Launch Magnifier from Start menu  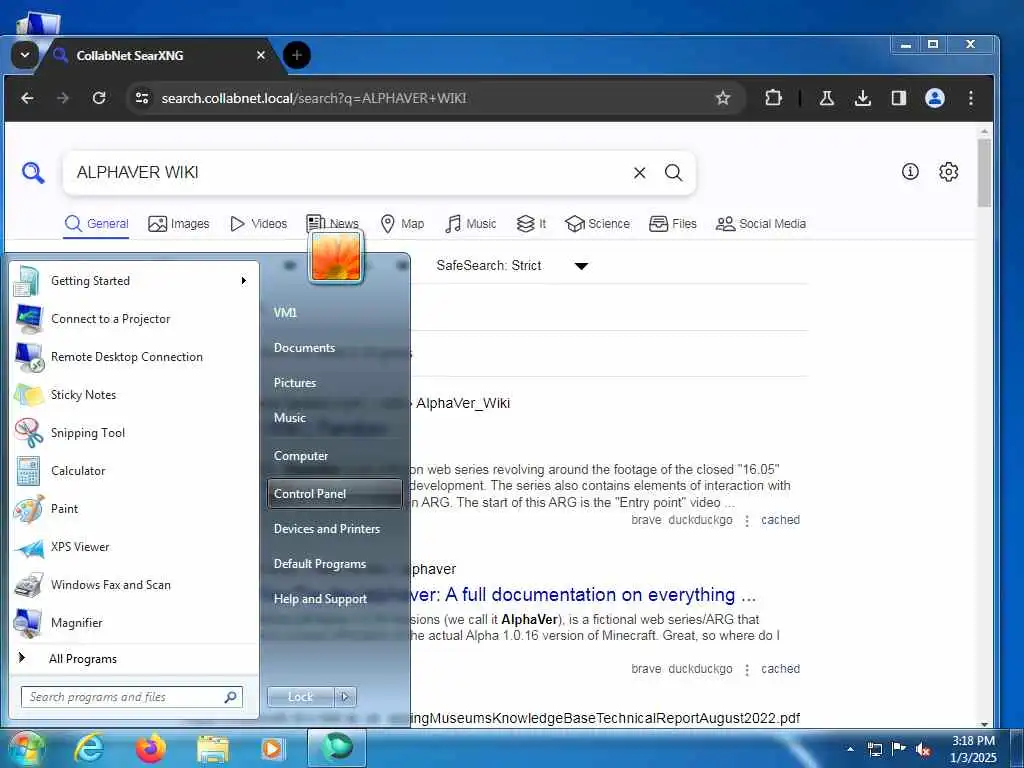tap(135, 622)
